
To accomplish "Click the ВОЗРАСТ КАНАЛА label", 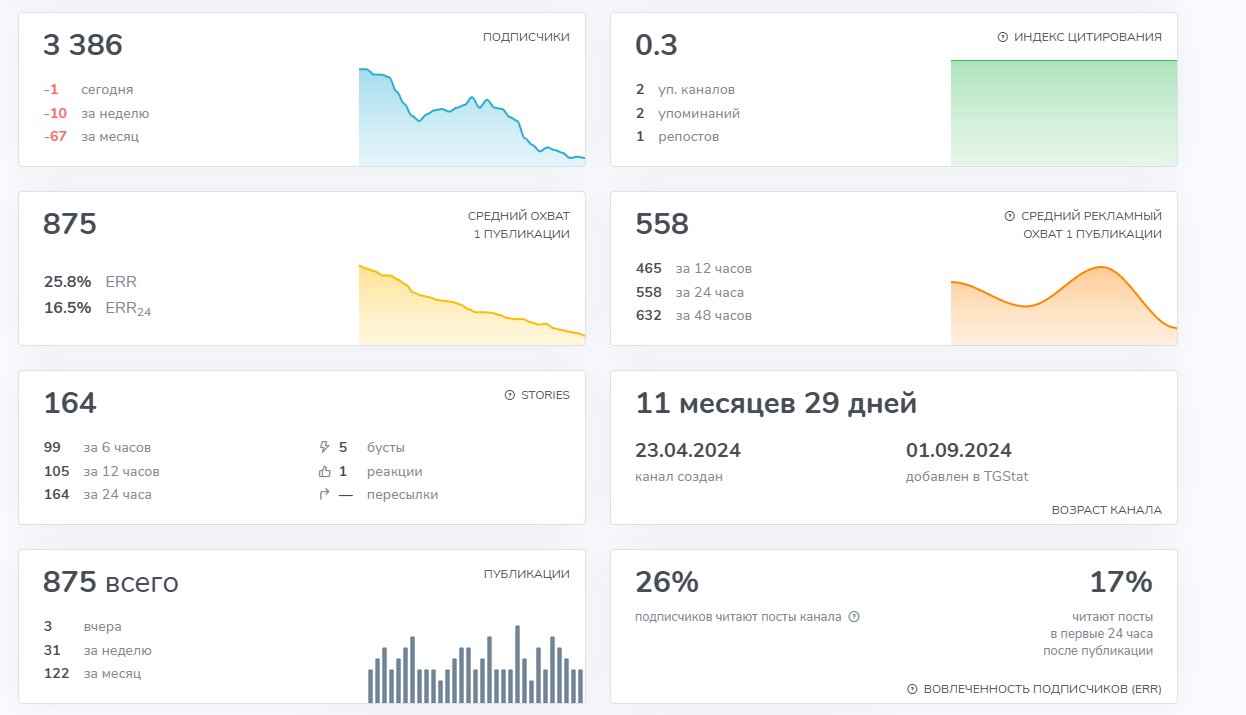I will point(1106,510).
